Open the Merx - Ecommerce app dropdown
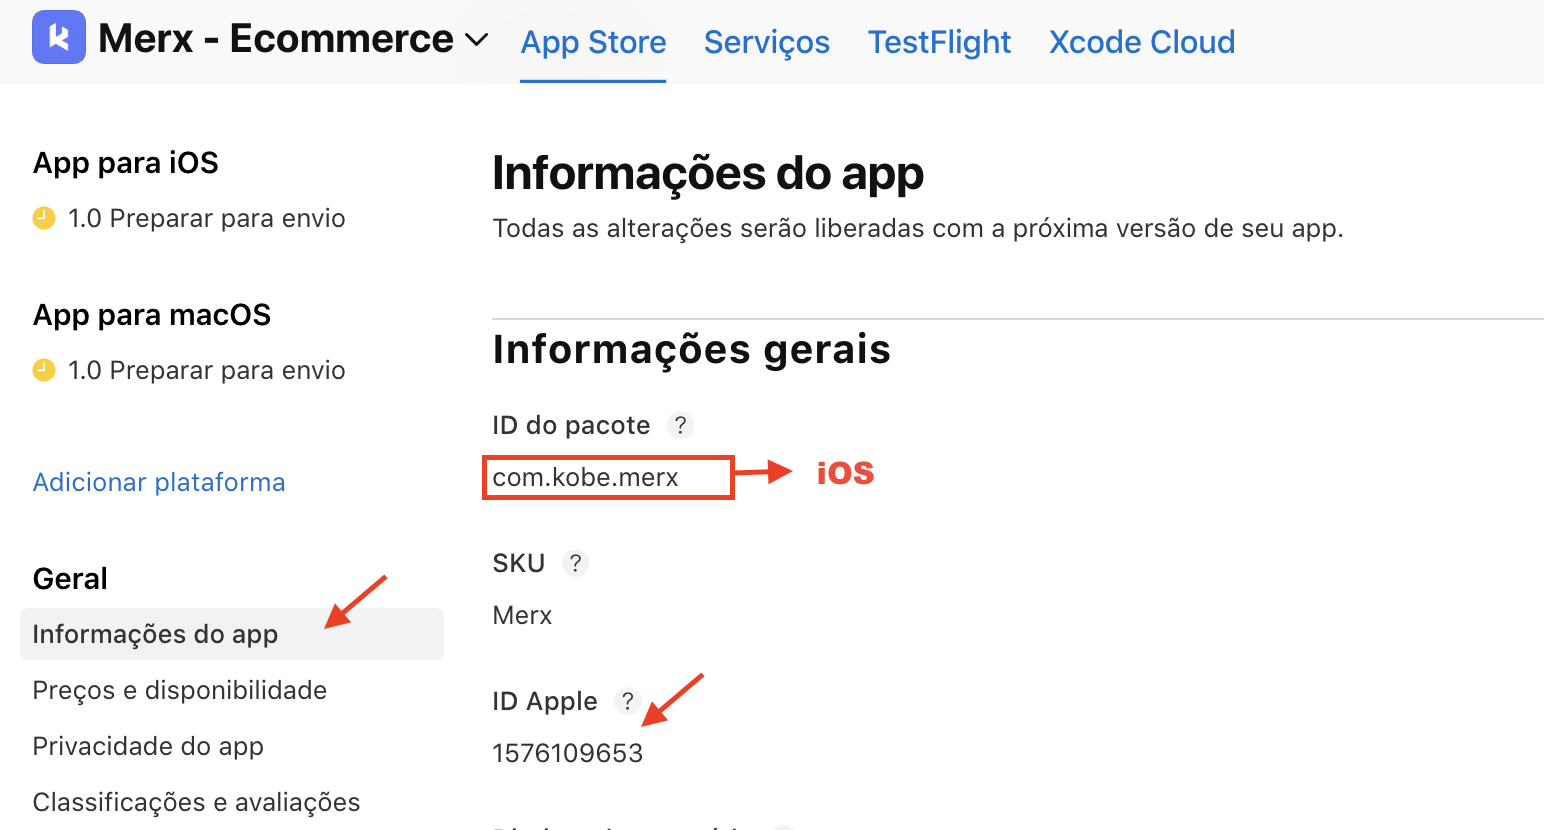 (x=477, y=40)
